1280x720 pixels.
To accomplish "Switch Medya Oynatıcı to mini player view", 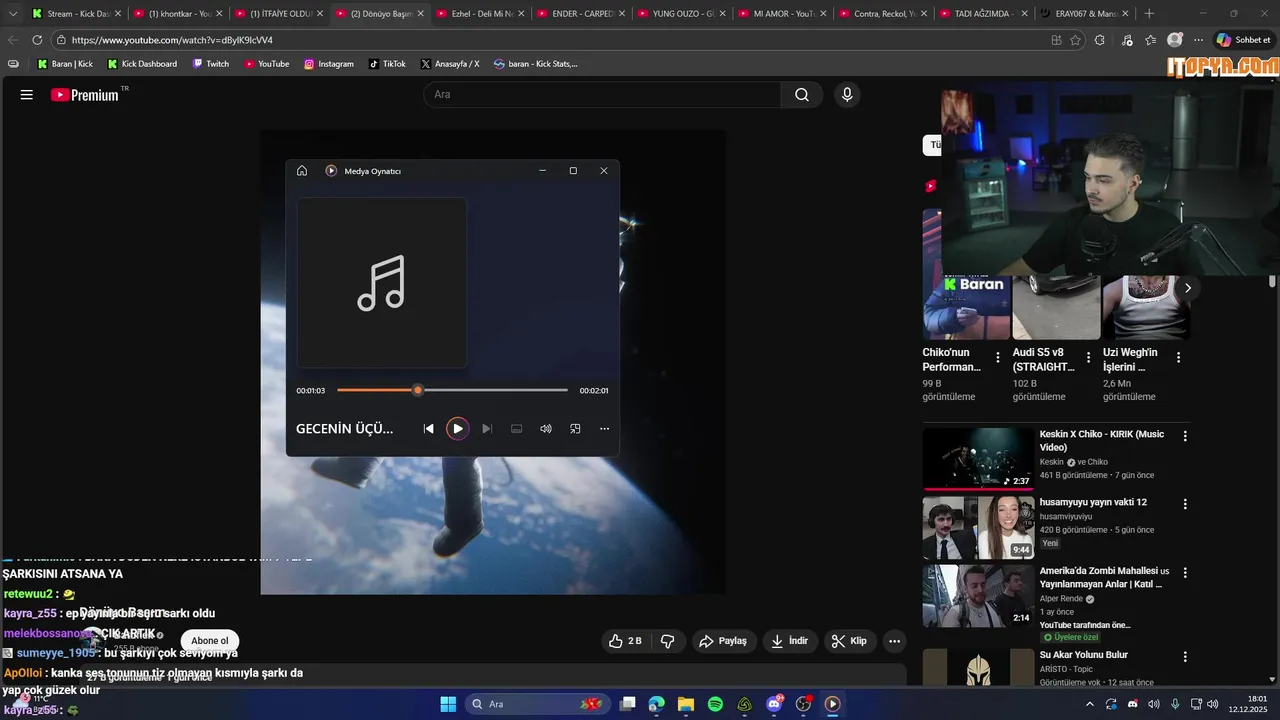I will point(575,429).
